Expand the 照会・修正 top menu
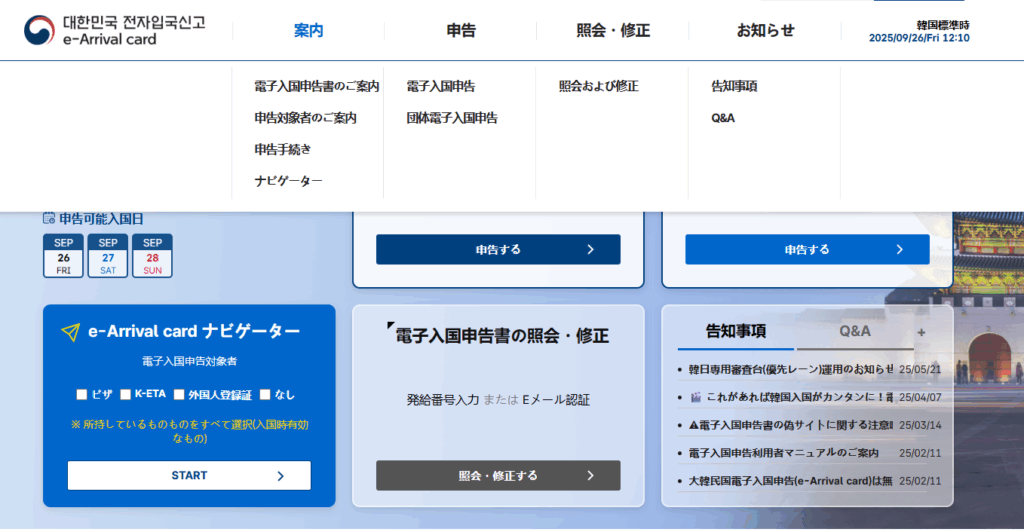 [x=613, y=31]
